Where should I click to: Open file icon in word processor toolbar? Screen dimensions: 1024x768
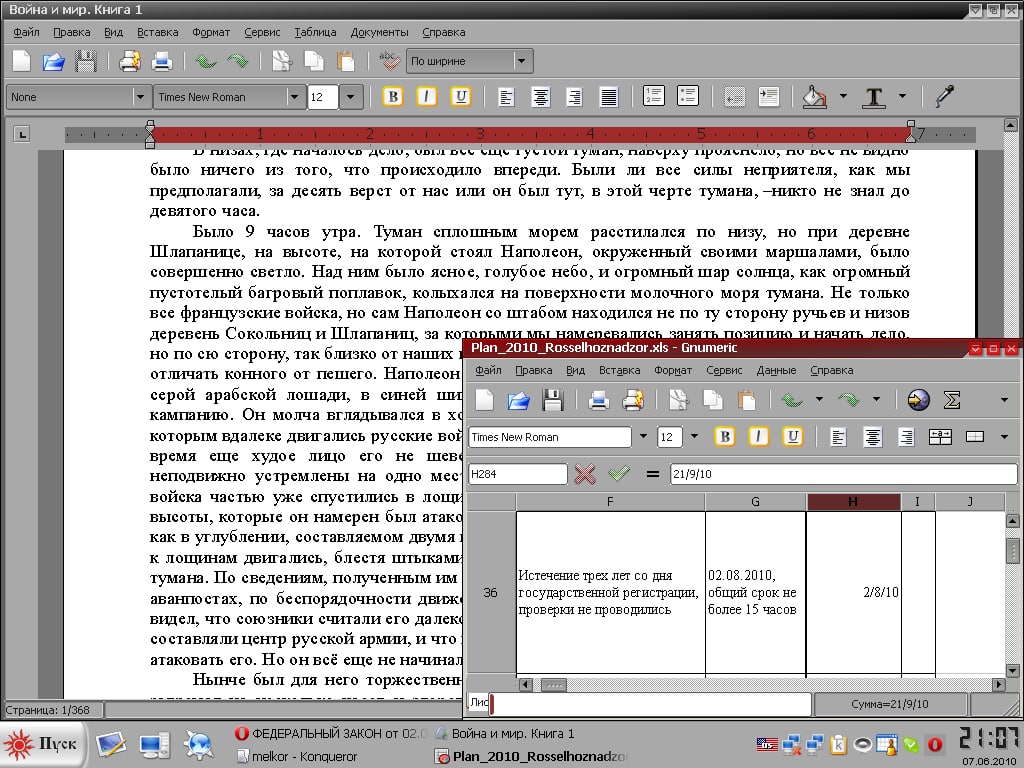[x=54, y=61]
